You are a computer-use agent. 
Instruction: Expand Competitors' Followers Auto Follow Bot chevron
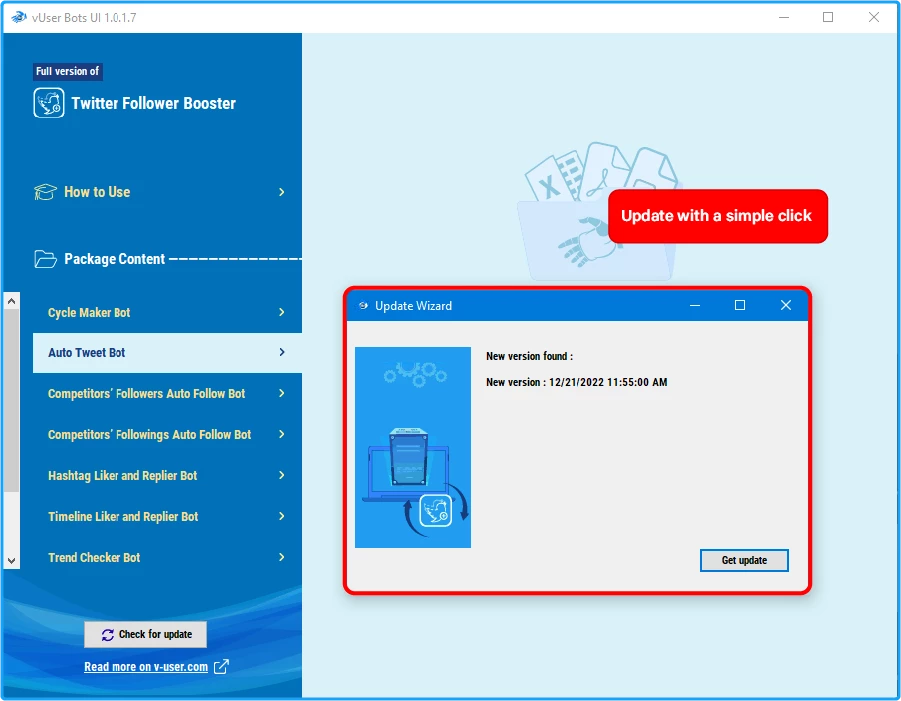pyautogui.click(x=282, y=393)
